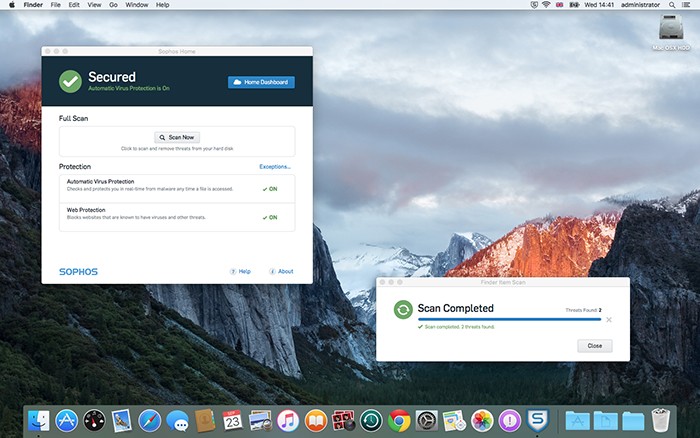Close the Finder Item Scan dialog
Image resolution: width=700 pixels, height=438 pixels.
pos(595,346)
